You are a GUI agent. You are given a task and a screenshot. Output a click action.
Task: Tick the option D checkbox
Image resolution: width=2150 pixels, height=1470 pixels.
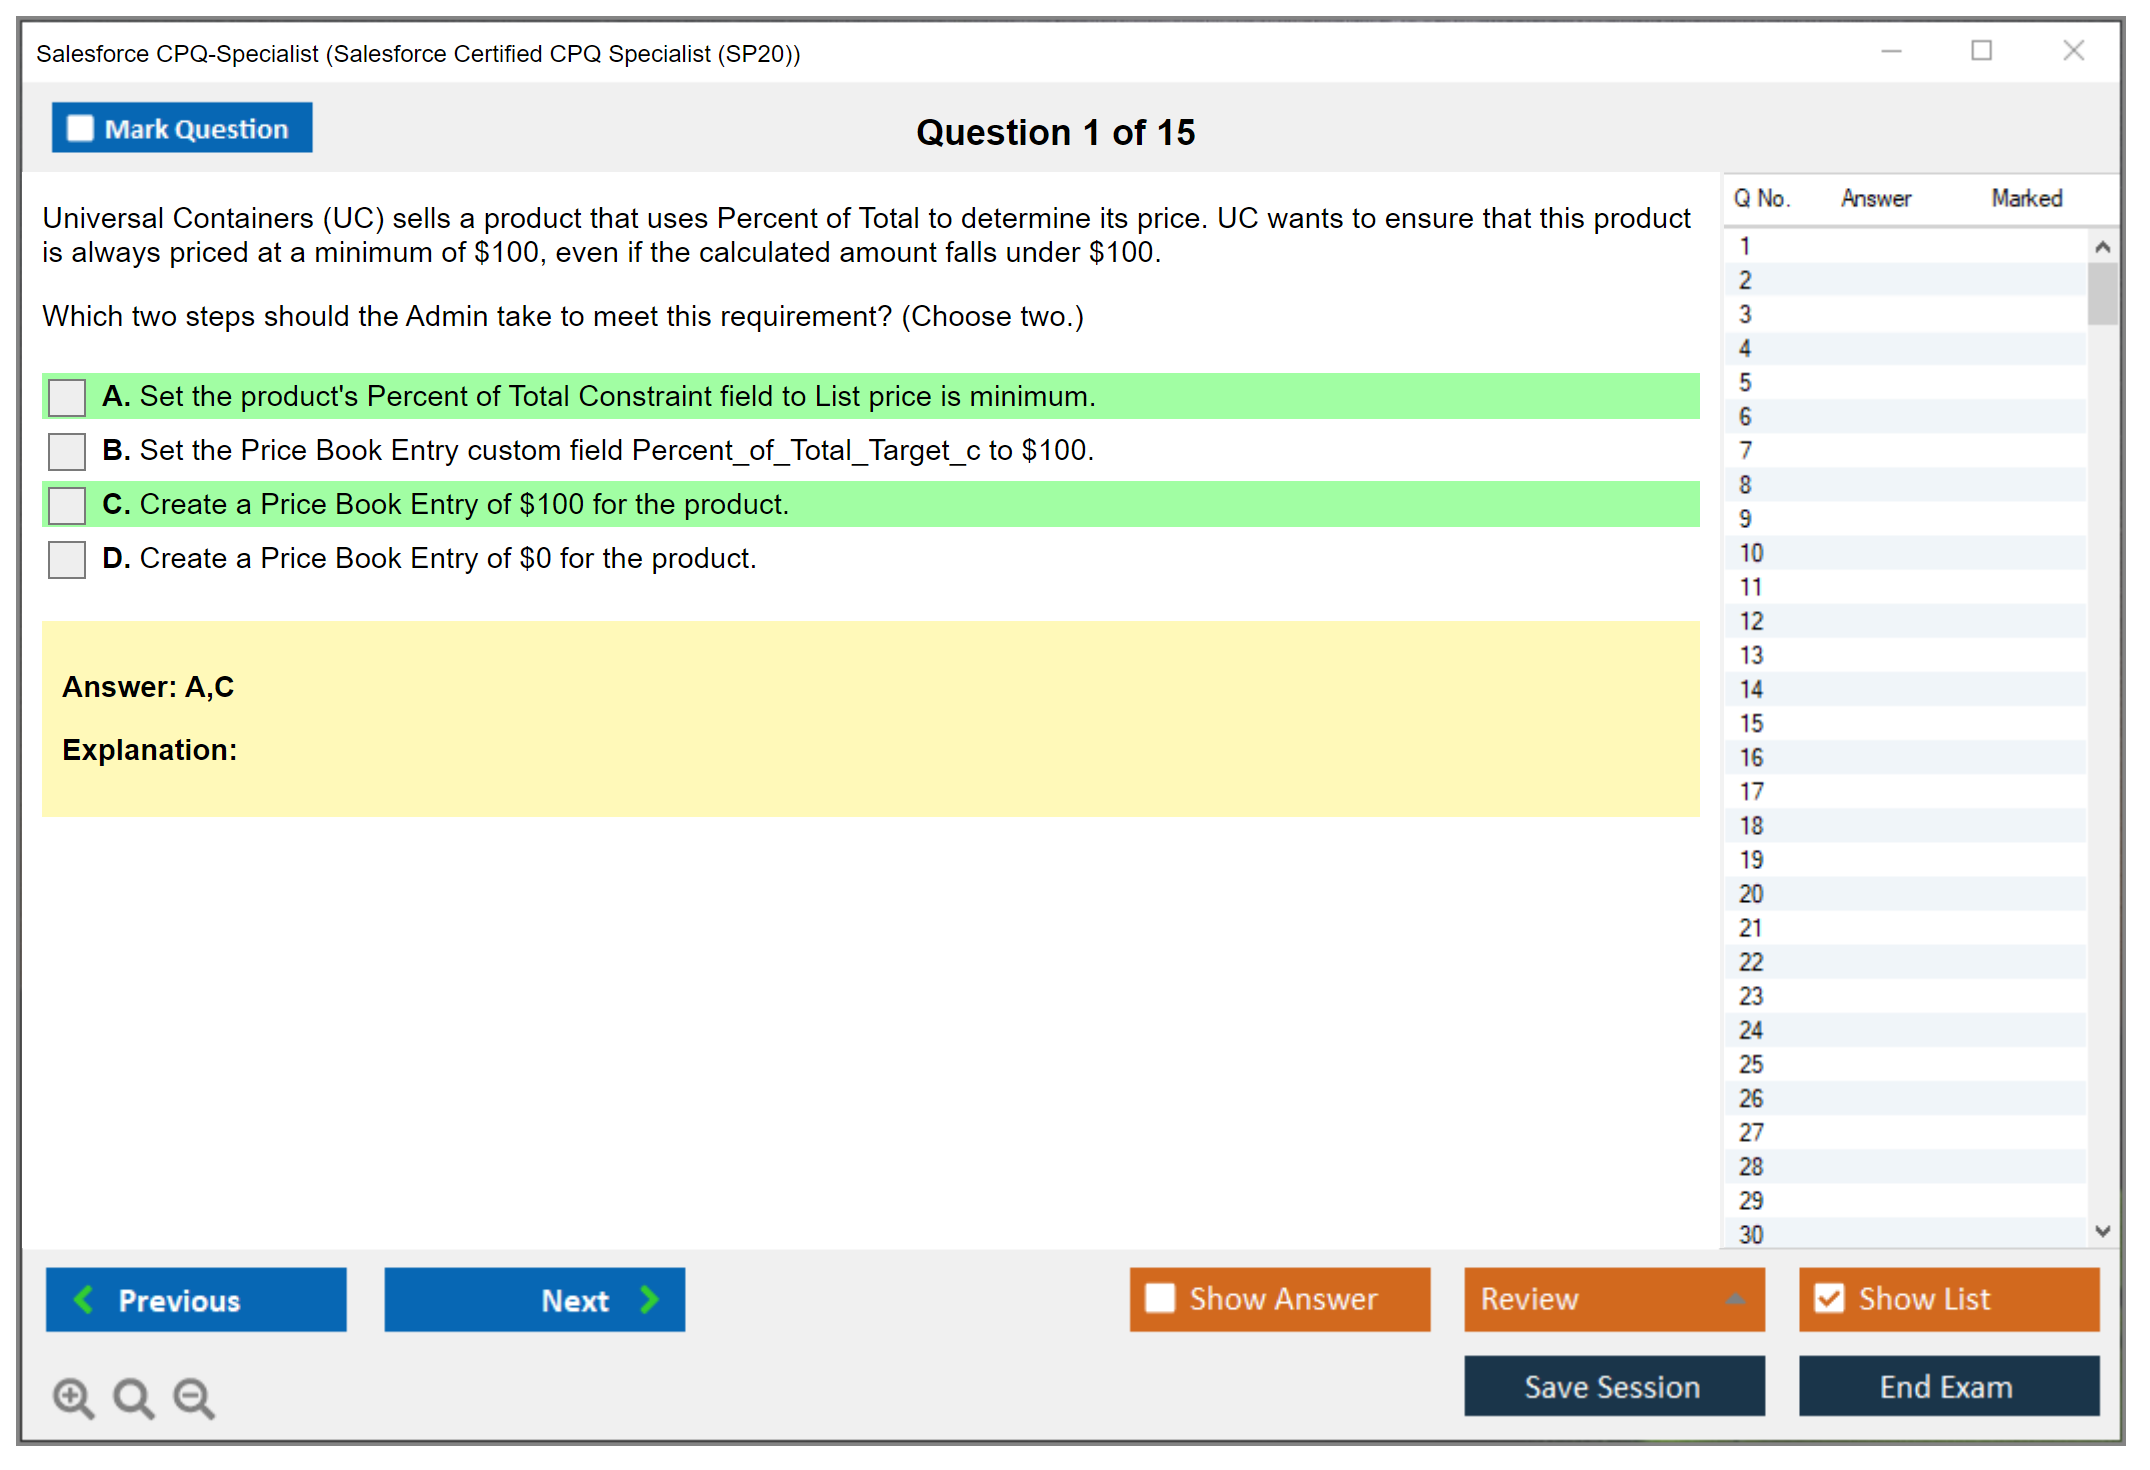67,559
